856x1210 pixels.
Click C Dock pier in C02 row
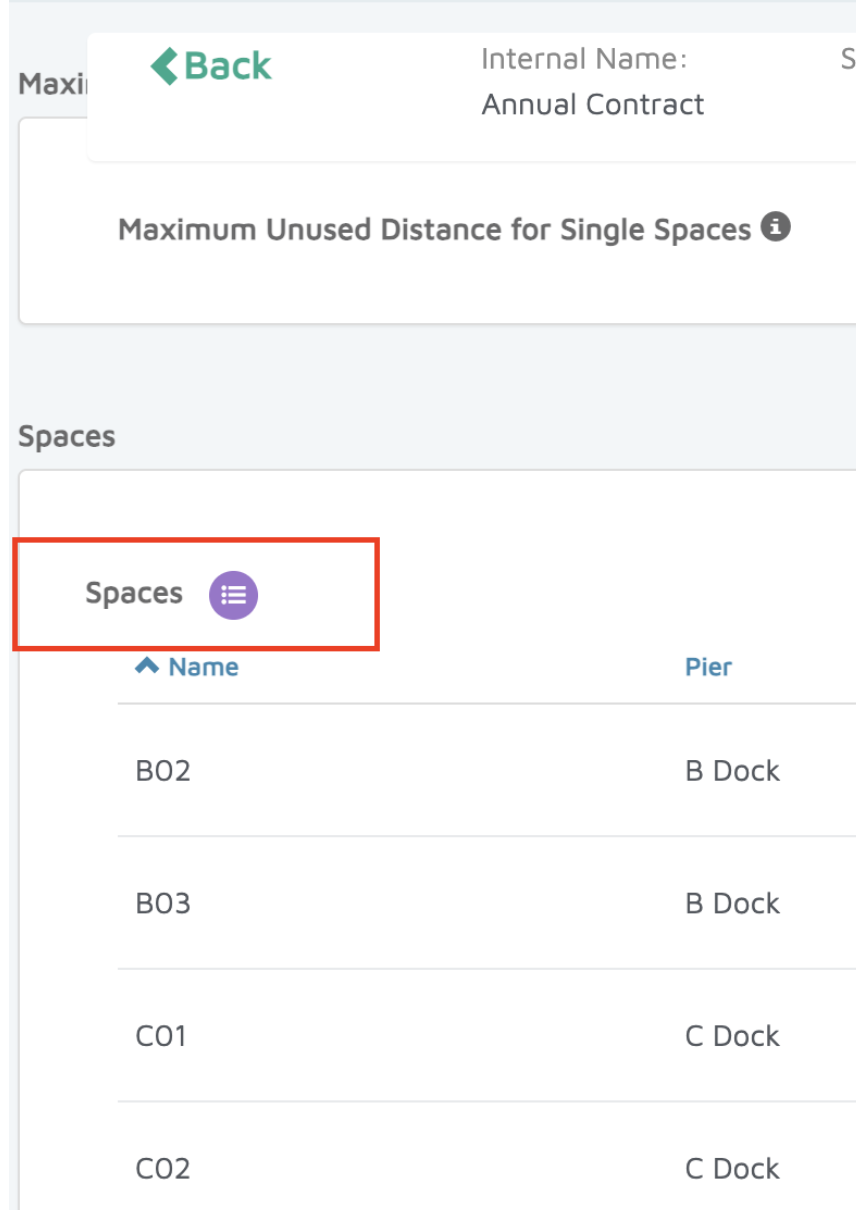pyautogui.click(x=732, y=1169)
